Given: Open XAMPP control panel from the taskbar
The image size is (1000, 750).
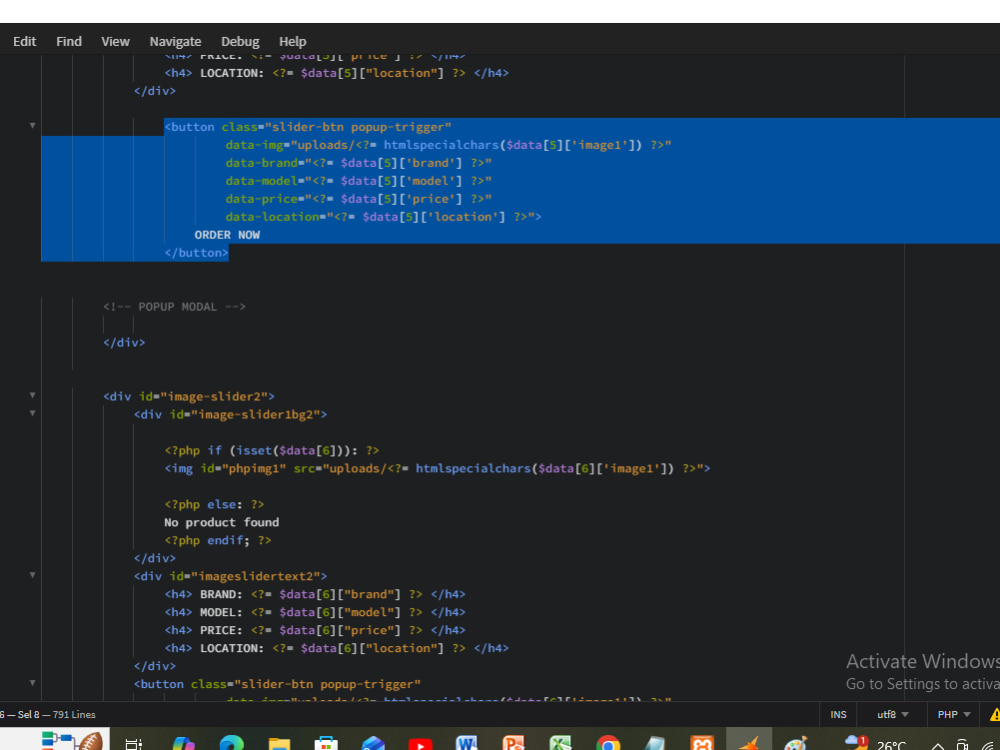Looking at the screenshot, I should pyautogui.click(x=702, y=744).
